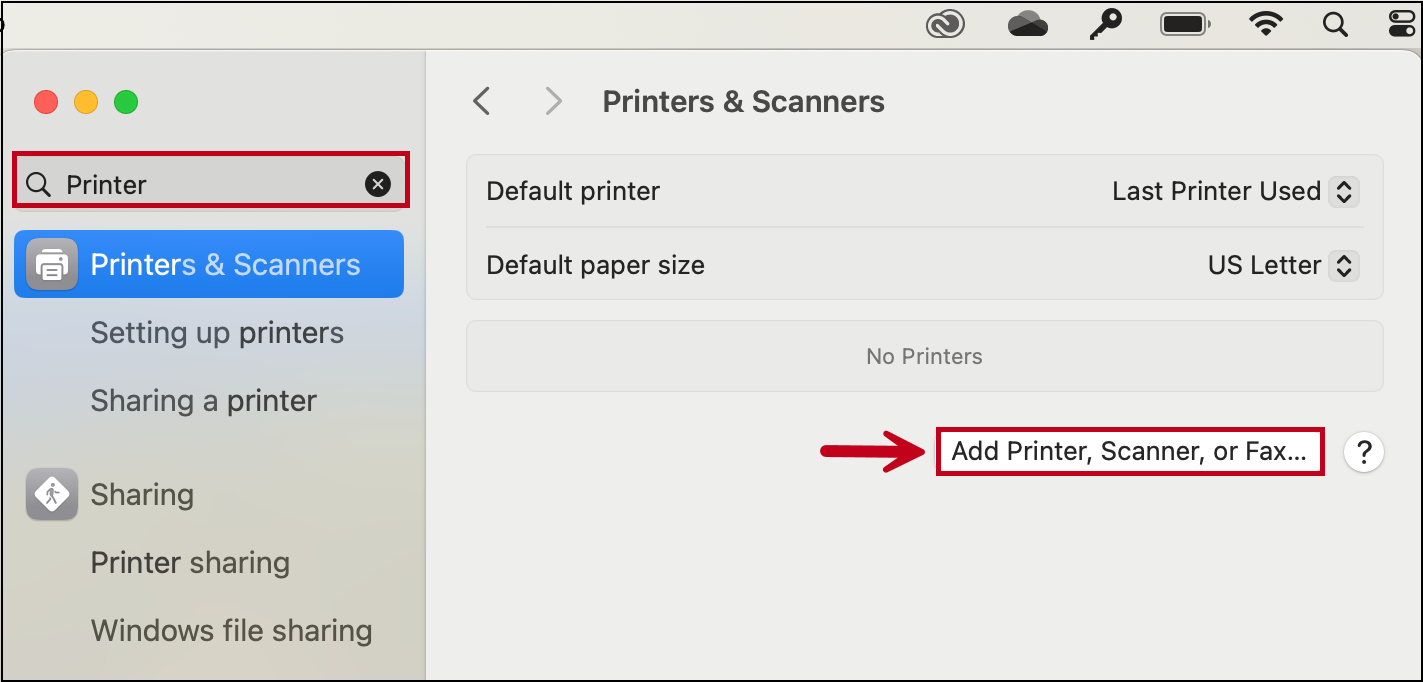Click inside the Printer search field
The width and height of the screenshot is (1423, 682).
[200, 184]
